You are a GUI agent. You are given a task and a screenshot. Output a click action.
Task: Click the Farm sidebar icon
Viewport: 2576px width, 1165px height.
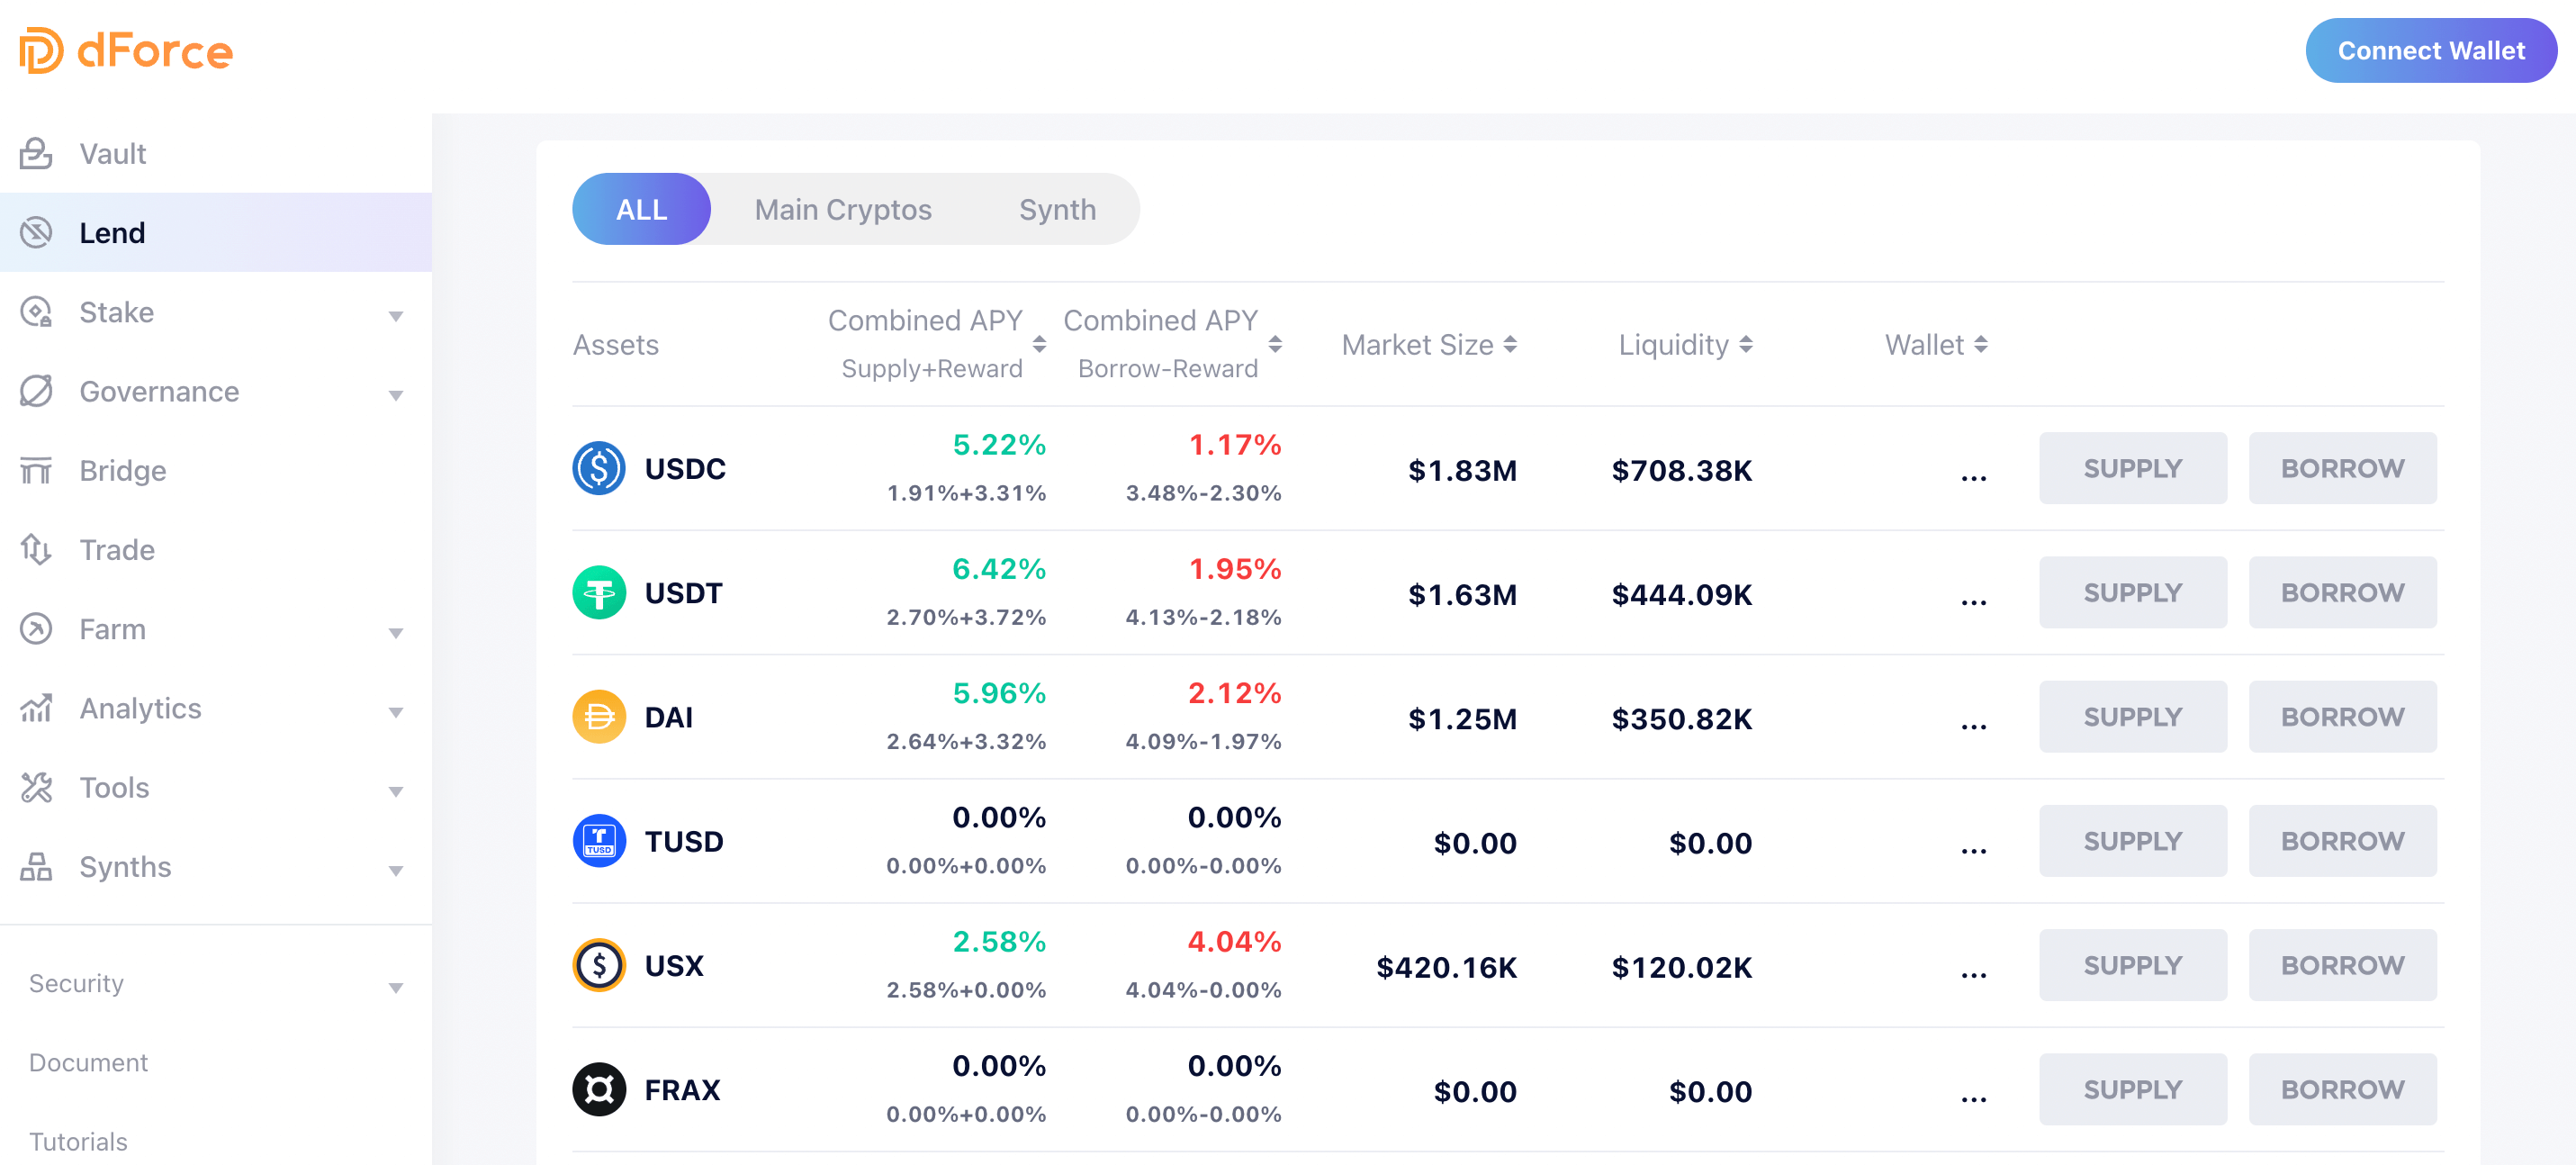pos(36,628)
